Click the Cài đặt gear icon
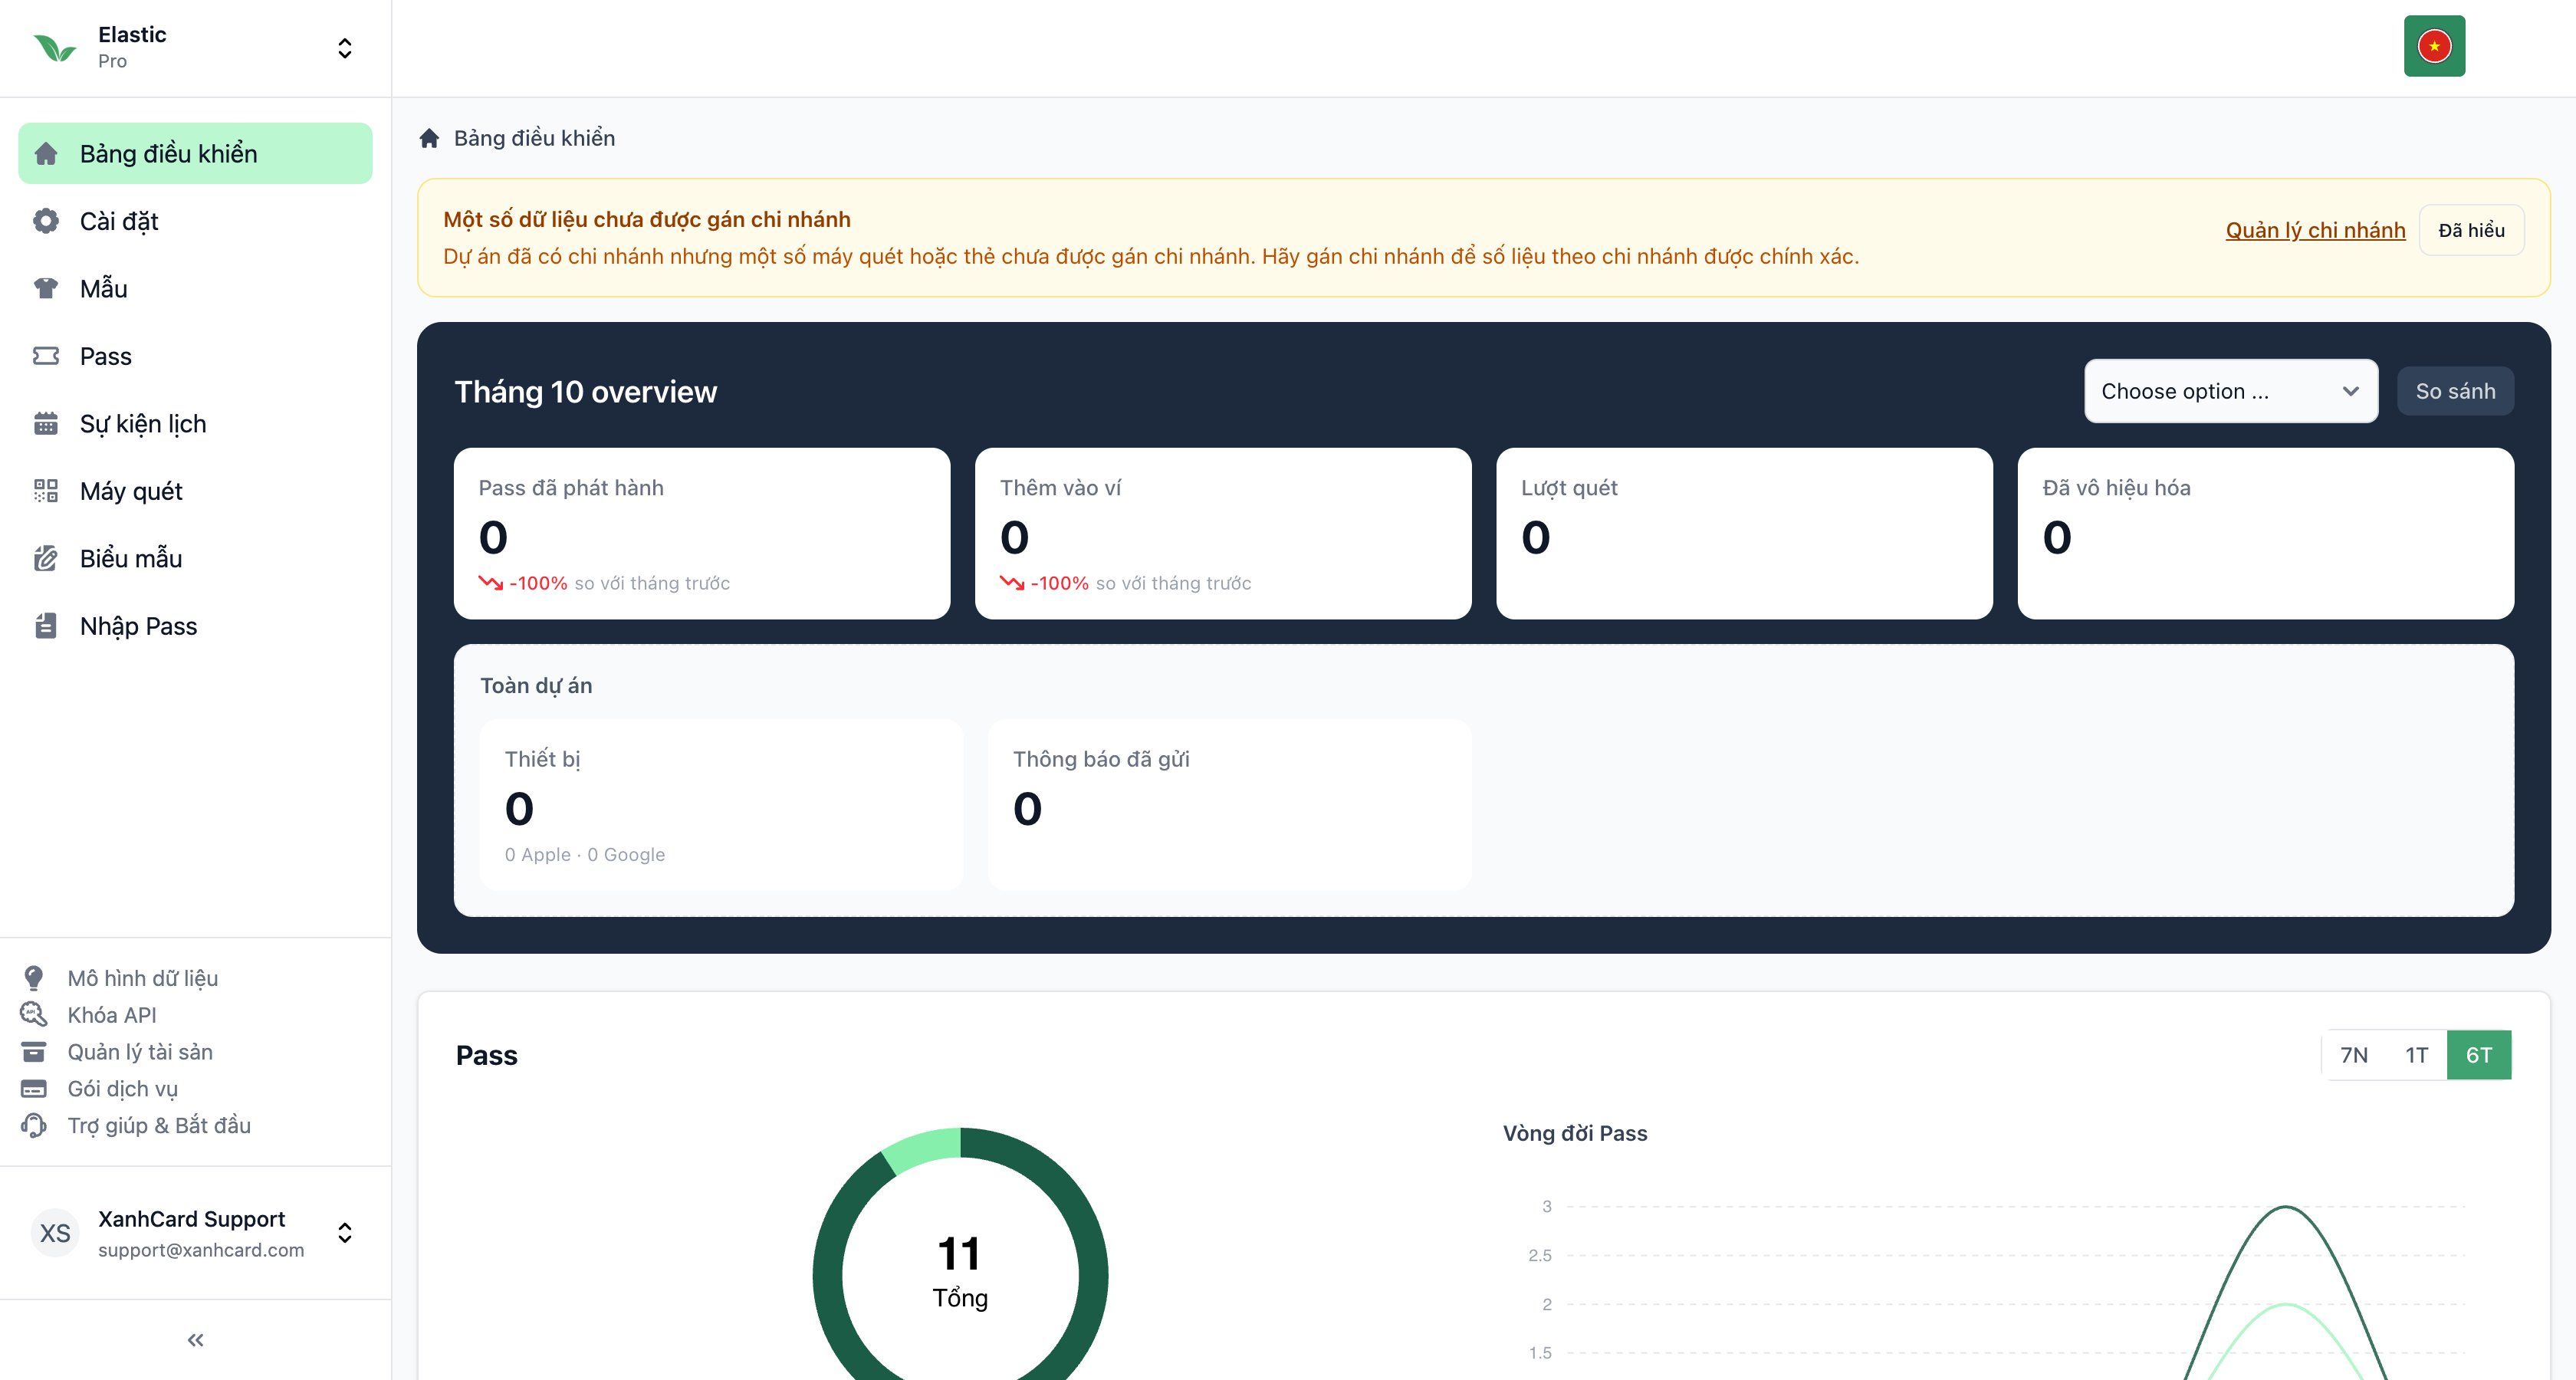 tap(46, 221)
